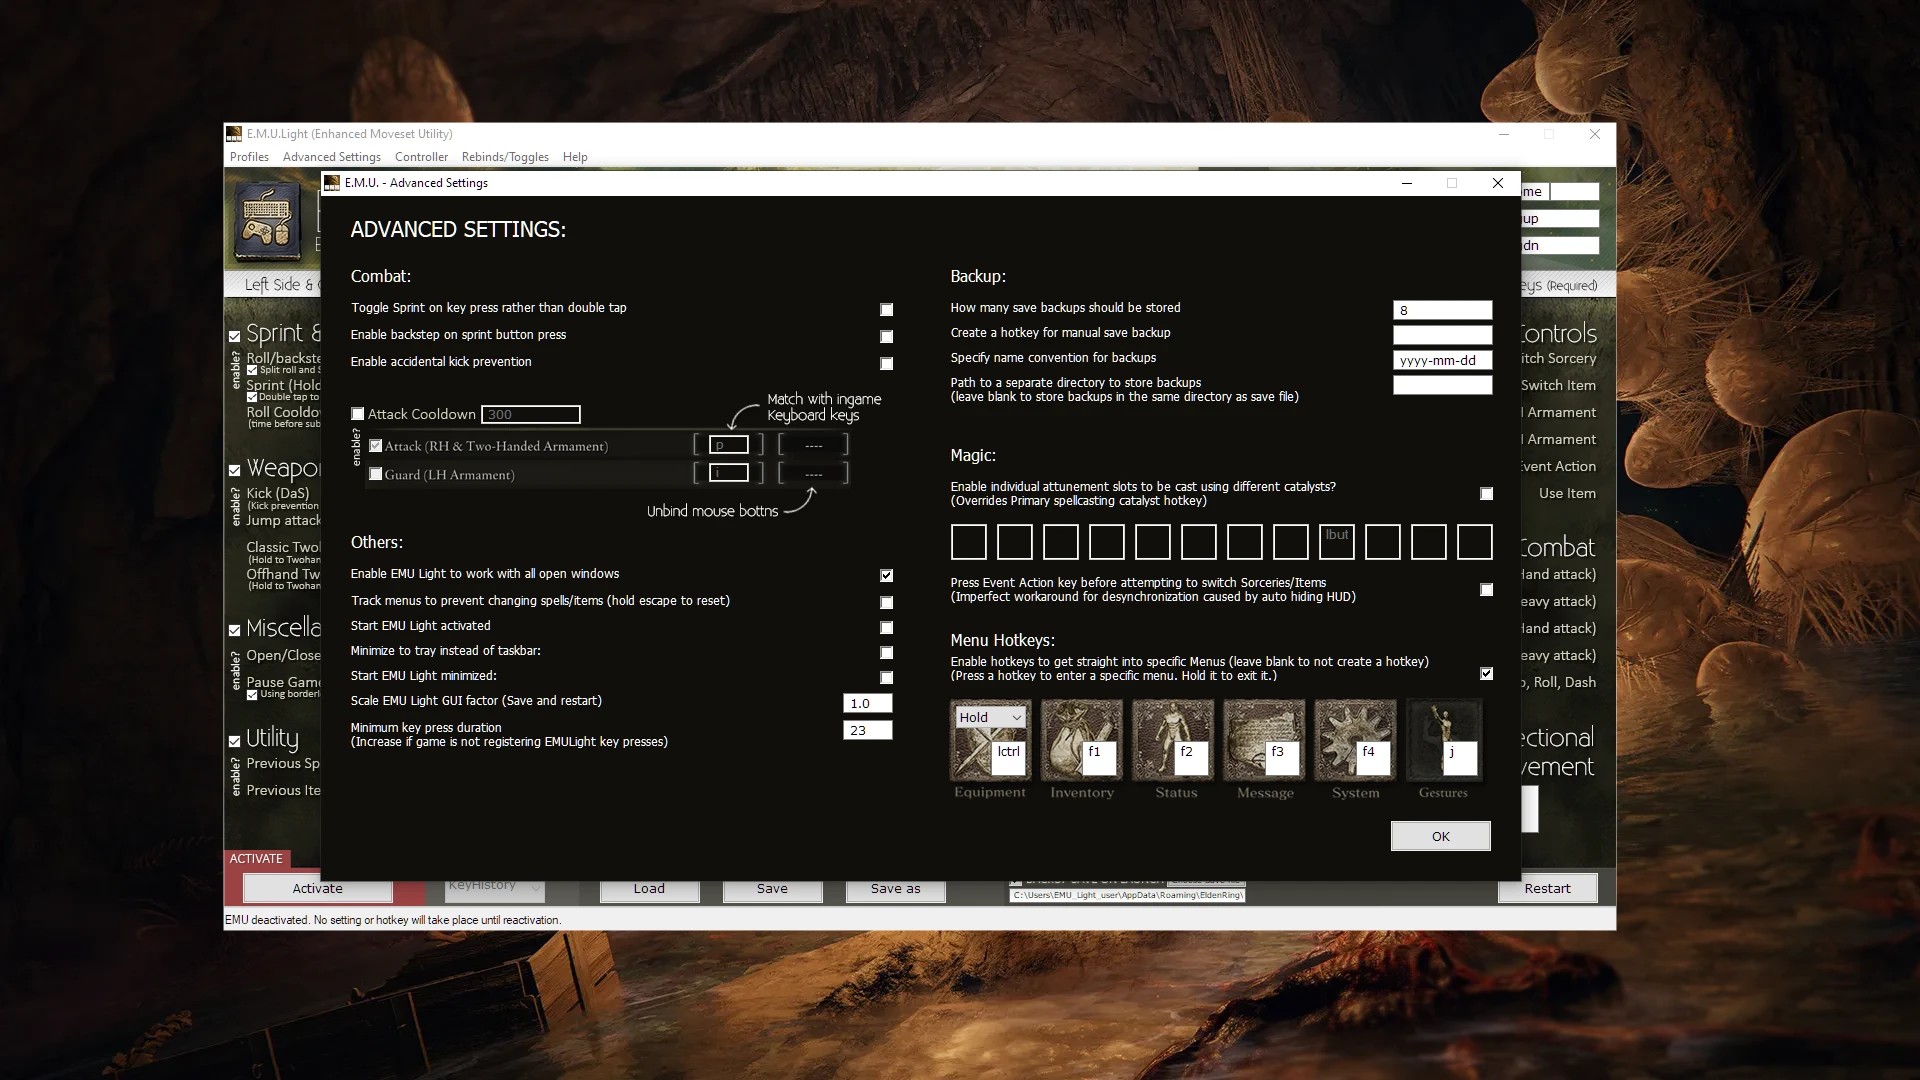Minimize the Advanced Settings dialog
This screenshot has height=1080, width=1920.
coord(1406,183)
